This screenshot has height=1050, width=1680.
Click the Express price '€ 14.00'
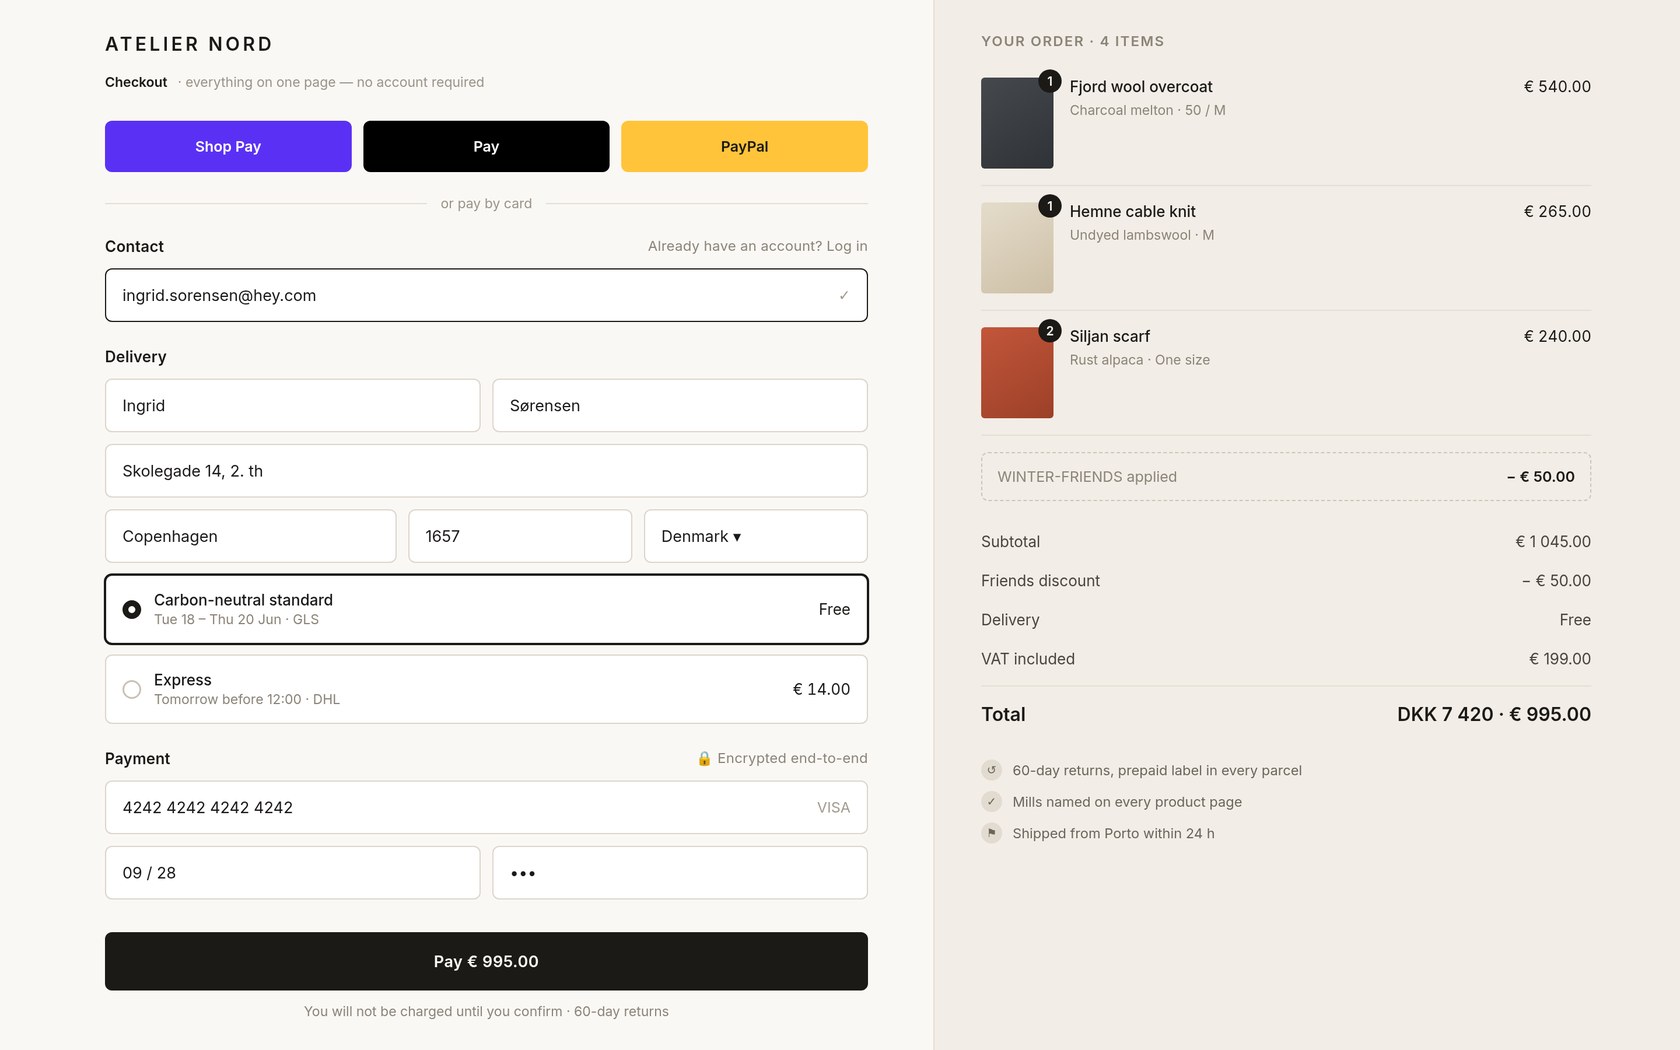pos(821,689)
